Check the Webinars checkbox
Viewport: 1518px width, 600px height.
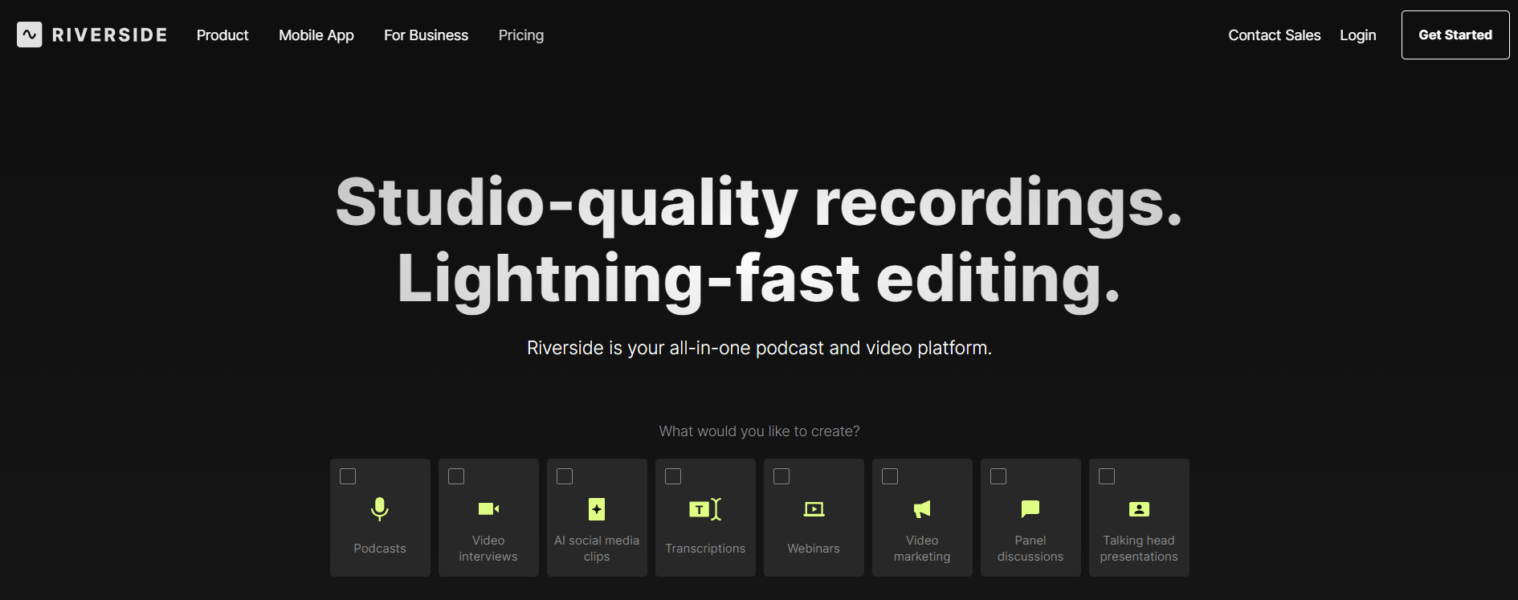click(x=781, y=476)
